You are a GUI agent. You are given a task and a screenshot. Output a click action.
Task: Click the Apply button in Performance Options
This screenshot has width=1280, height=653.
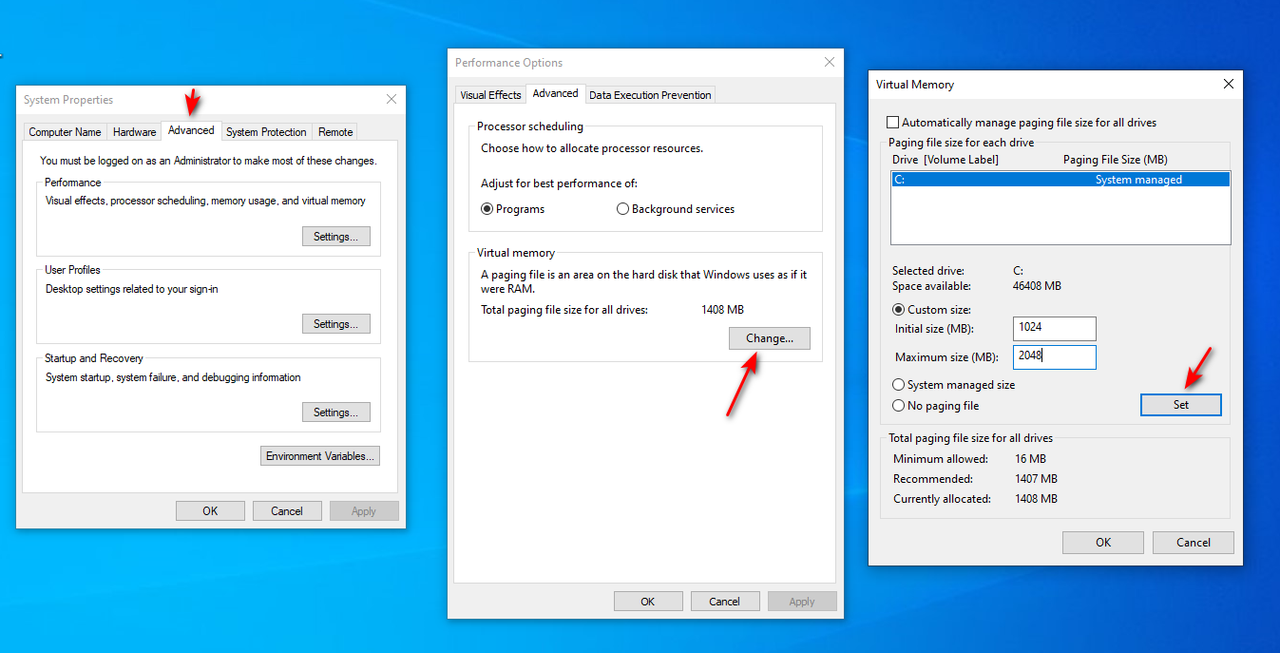point(802,601)
